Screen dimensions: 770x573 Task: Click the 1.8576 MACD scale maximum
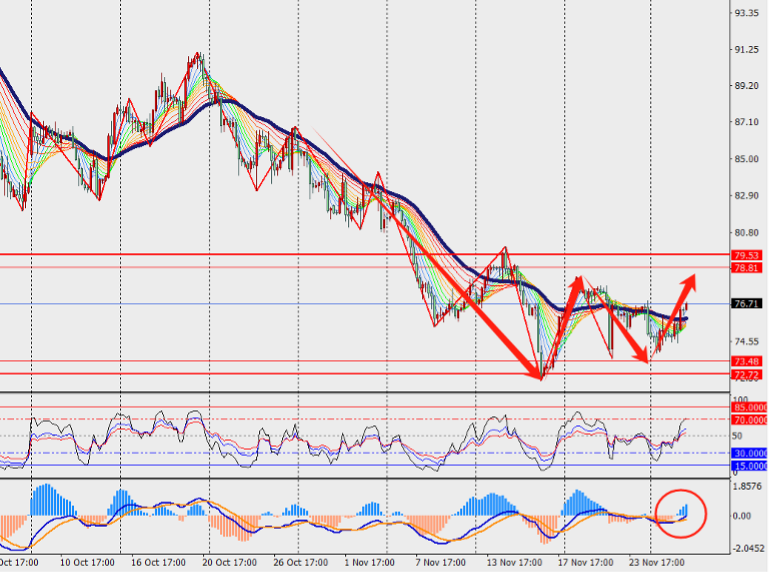(748, 487)
